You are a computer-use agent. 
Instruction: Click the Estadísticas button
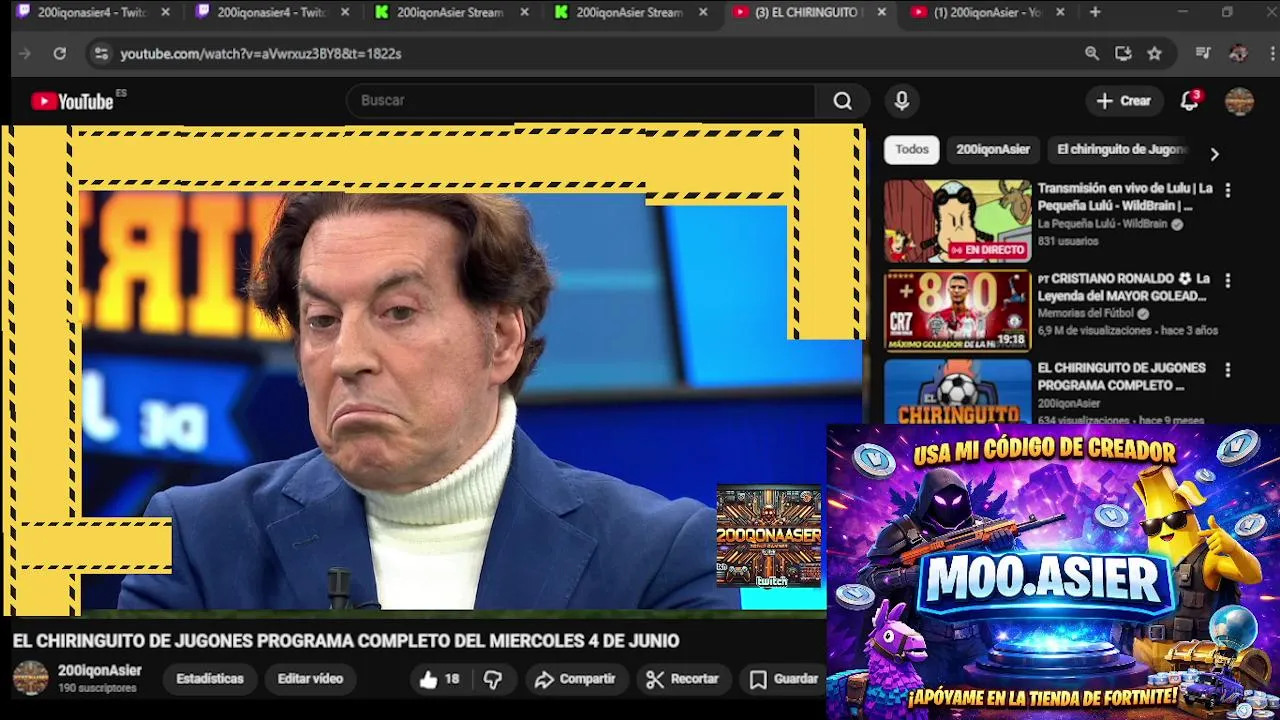coord(210,679)
